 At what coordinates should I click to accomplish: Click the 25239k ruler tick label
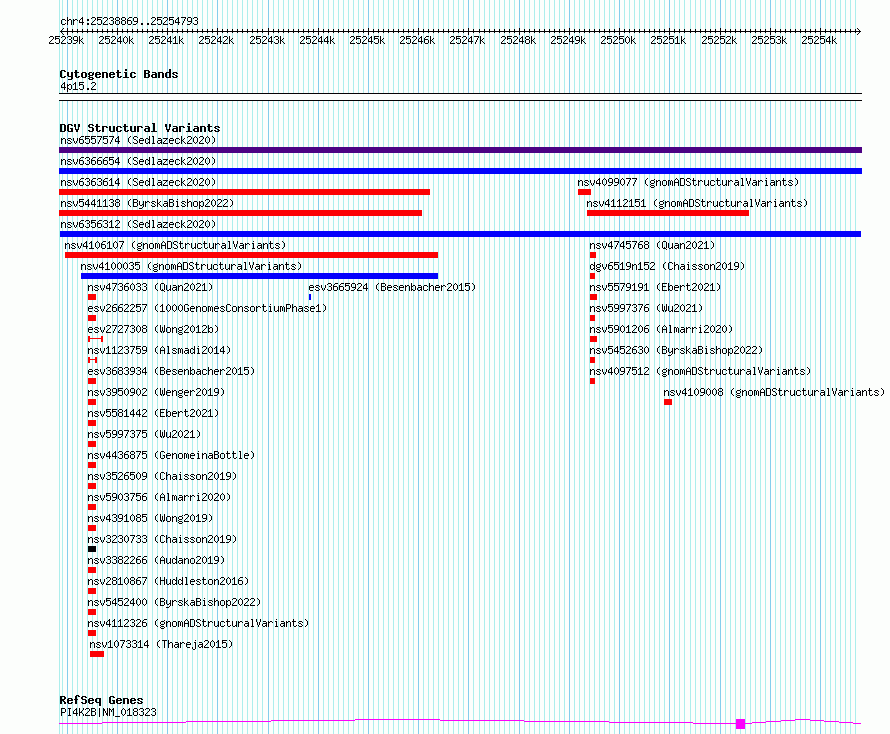point(66,40)
